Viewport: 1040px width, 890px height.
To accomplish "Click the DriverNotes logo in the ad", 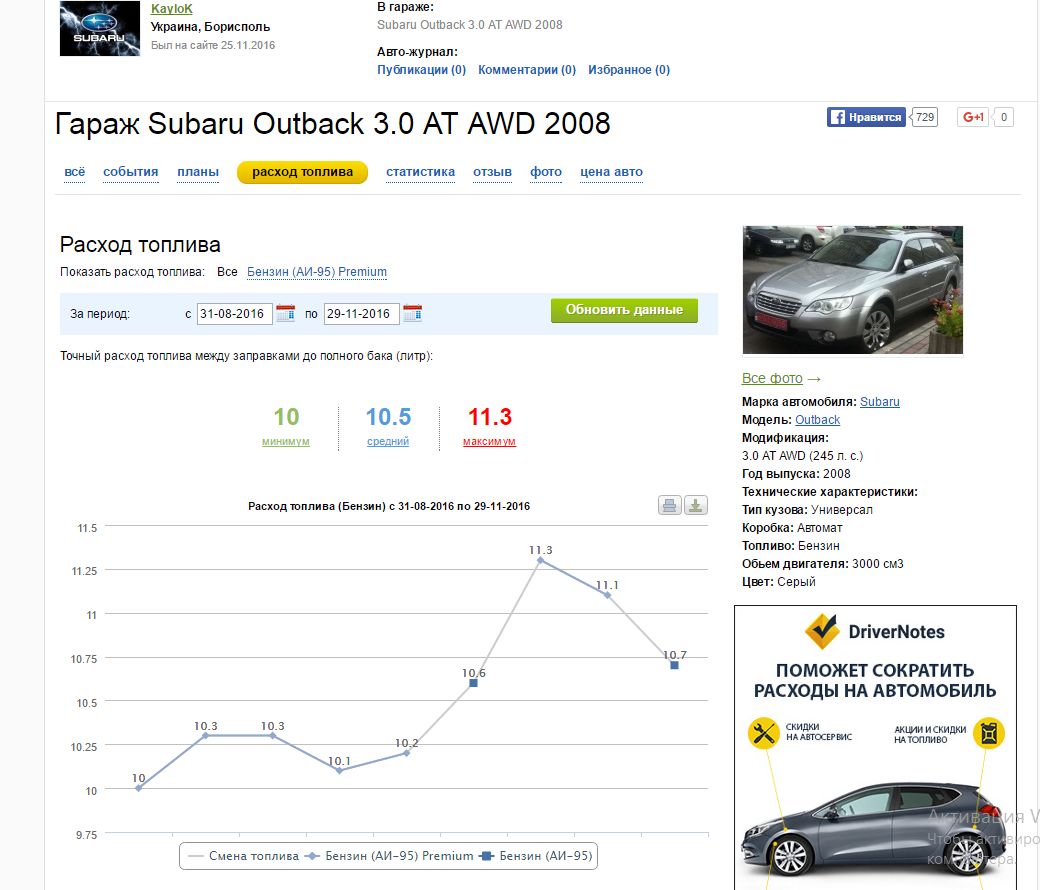I will tap(875, 632).
